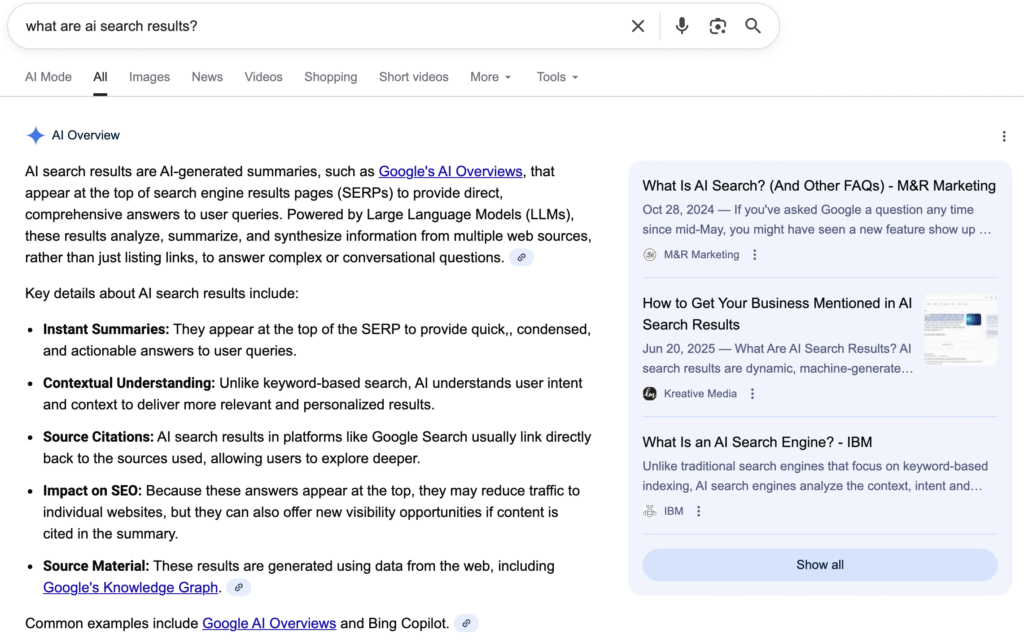
Task: Click the IBM favicon in the sidebar
Action: 651,510
